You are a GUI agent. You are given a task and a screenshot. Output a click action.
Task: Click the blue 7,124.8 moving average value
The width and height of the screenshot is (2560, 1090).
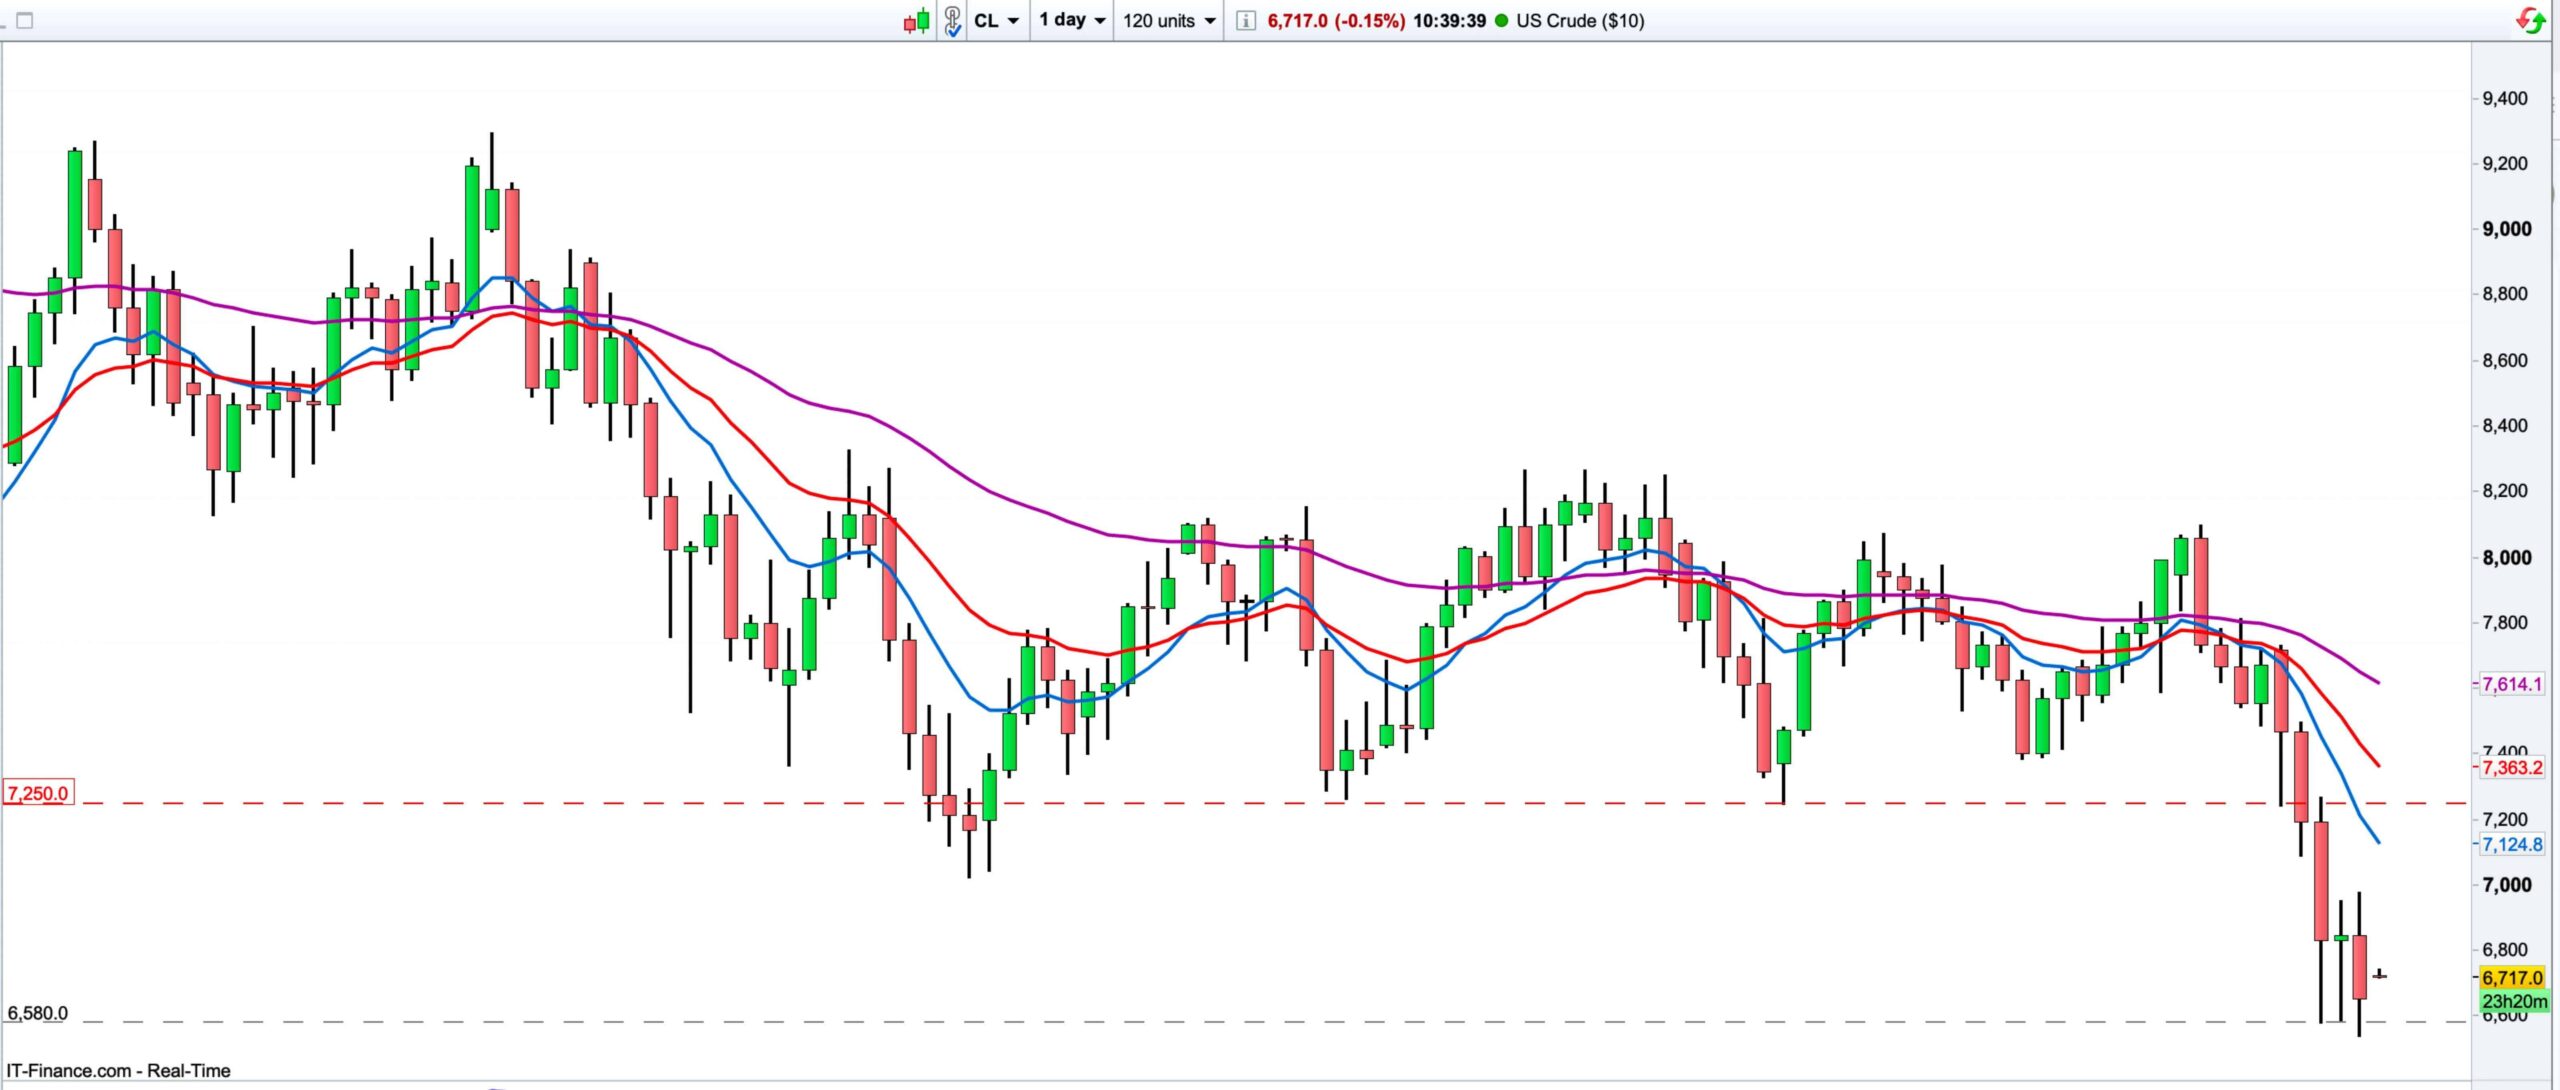pos(2512,844)
